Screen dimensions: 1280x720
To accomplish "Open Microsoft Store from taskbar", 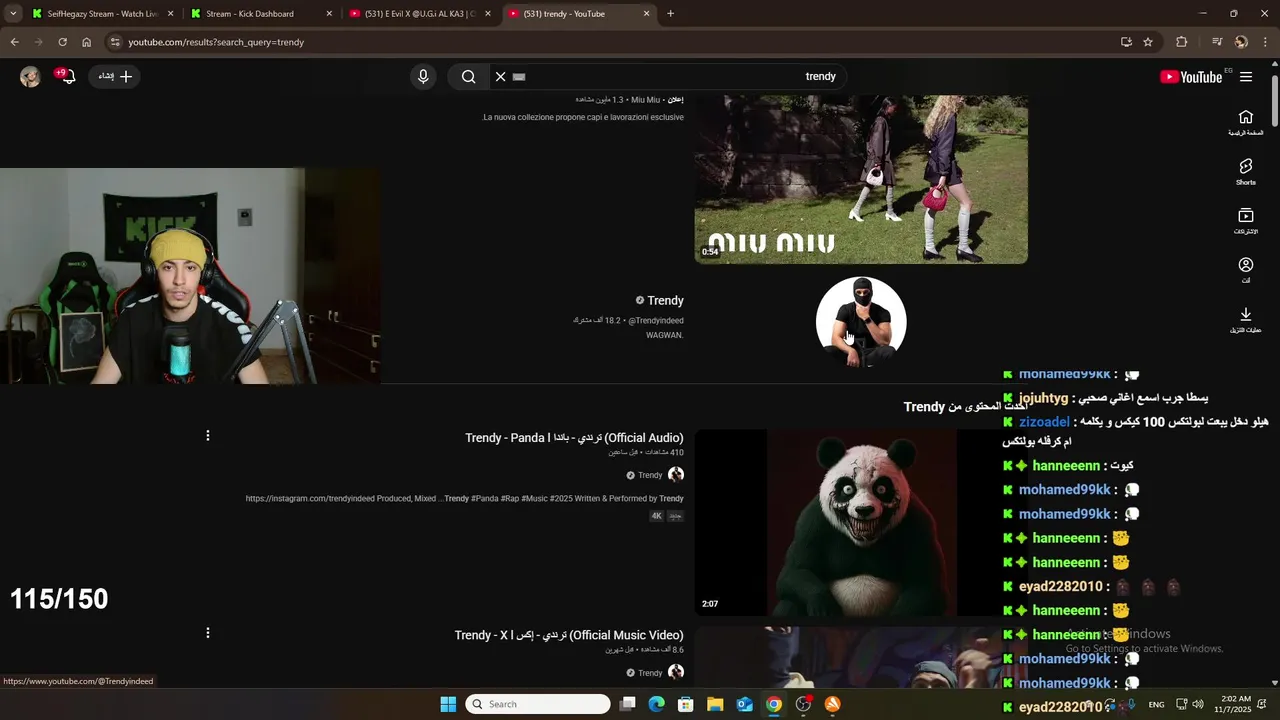I will 686,704.
